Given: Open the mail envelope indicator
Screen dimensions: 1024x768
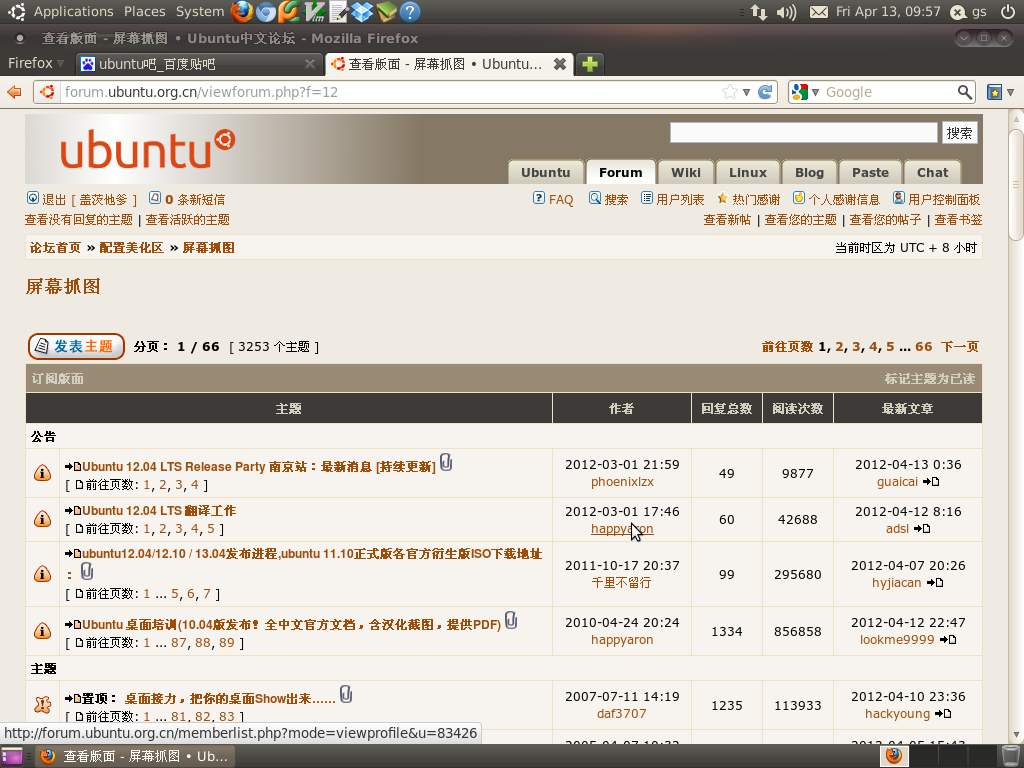Looking at the screenshot, I should pyautogui.click(x=818, y=12).
